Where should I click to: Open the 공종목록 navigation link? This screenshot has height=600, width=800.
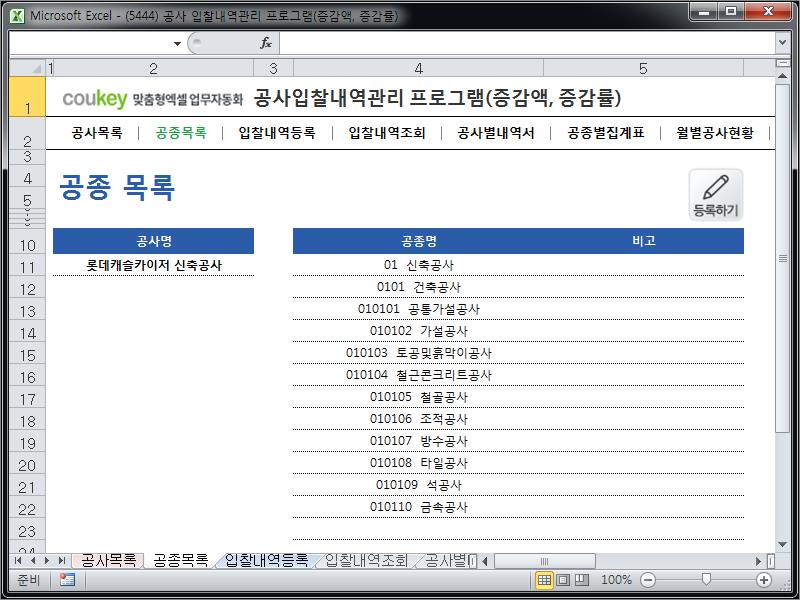[181, 133]
